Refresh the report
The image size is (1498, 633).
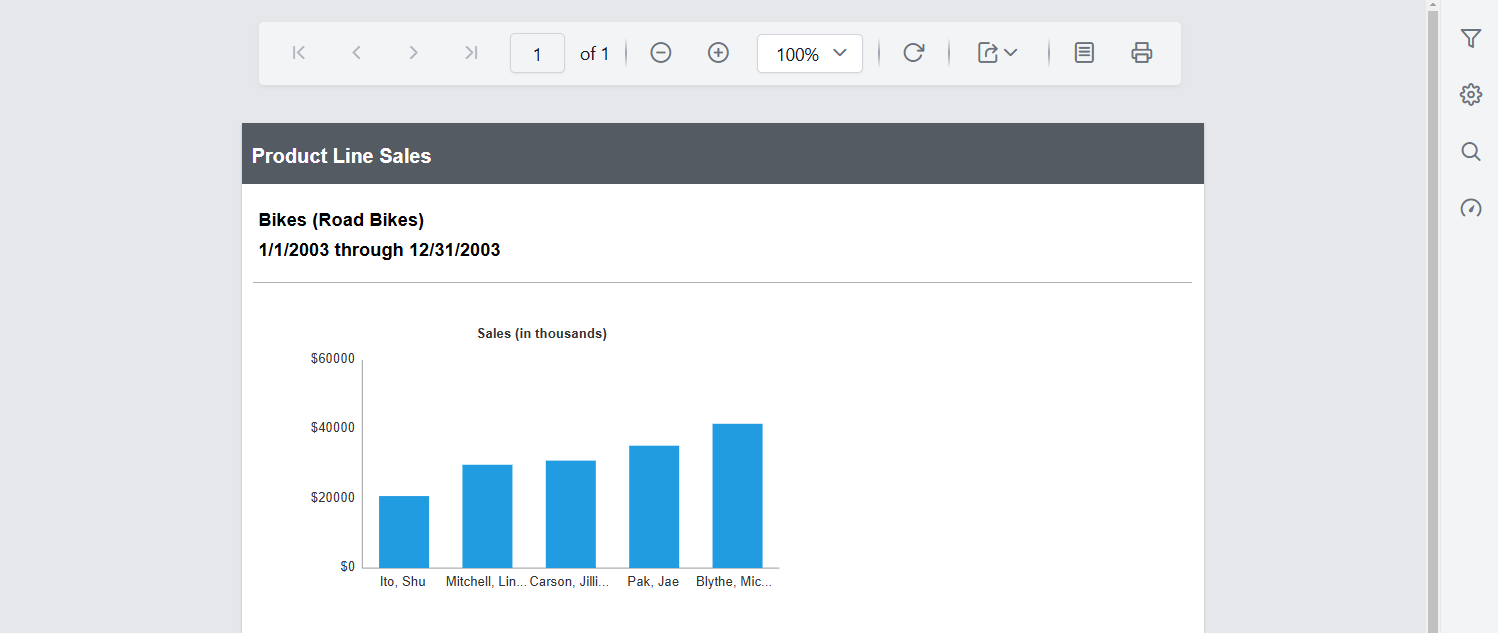tap(913, 53)
